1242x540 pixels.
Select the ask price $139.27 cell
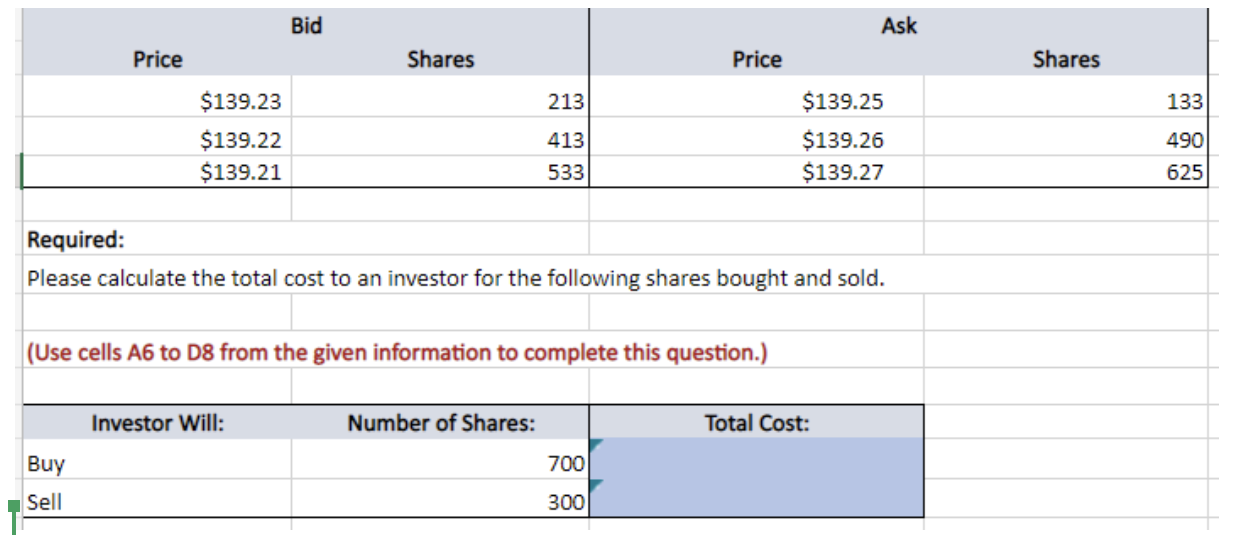pyautogui.click(x=756, y=171)
